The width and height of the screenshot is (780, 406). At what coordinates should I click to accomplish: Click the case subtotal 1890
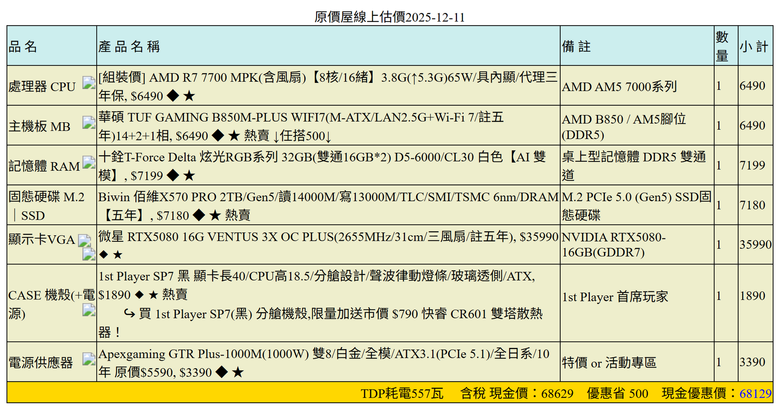pos(752,296)
